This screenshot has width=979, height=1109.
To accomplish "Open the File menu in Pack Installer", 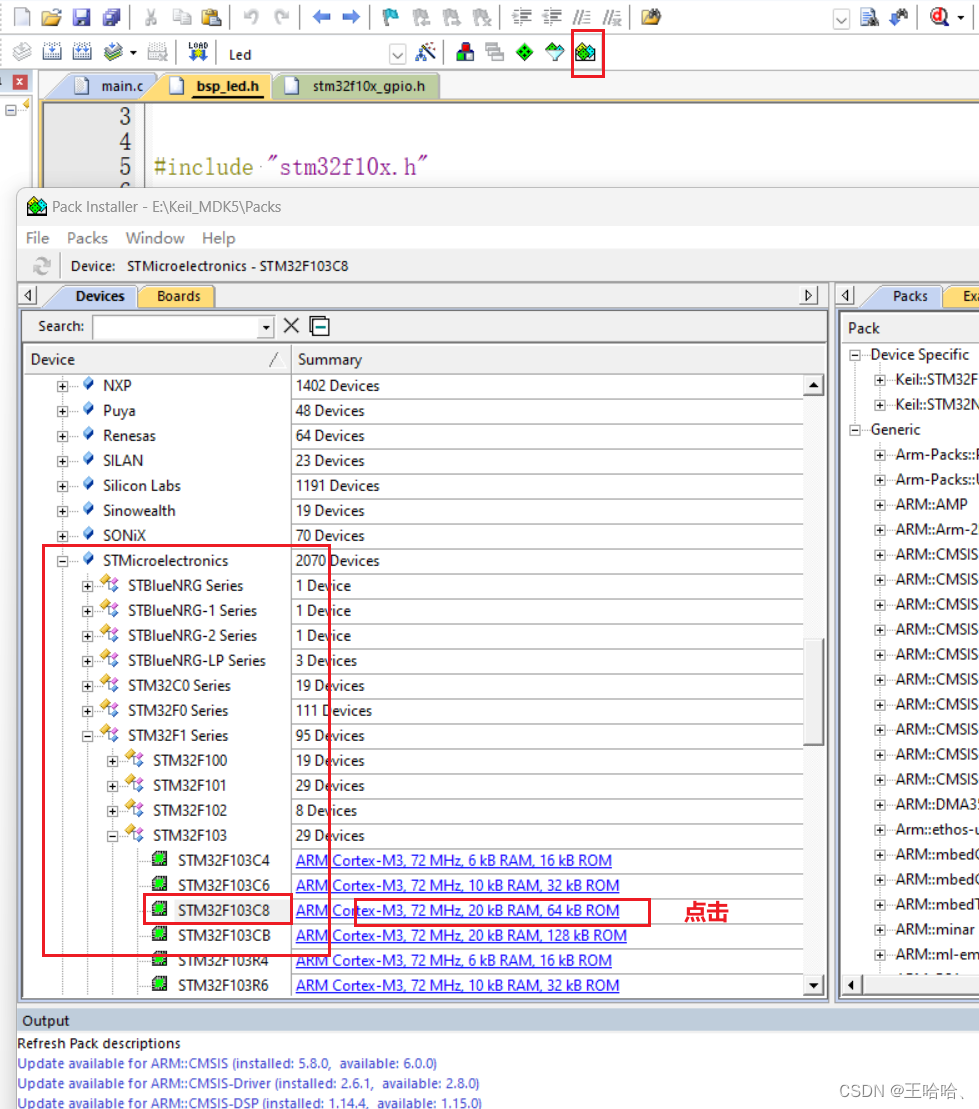I will (x=37, y=238).
